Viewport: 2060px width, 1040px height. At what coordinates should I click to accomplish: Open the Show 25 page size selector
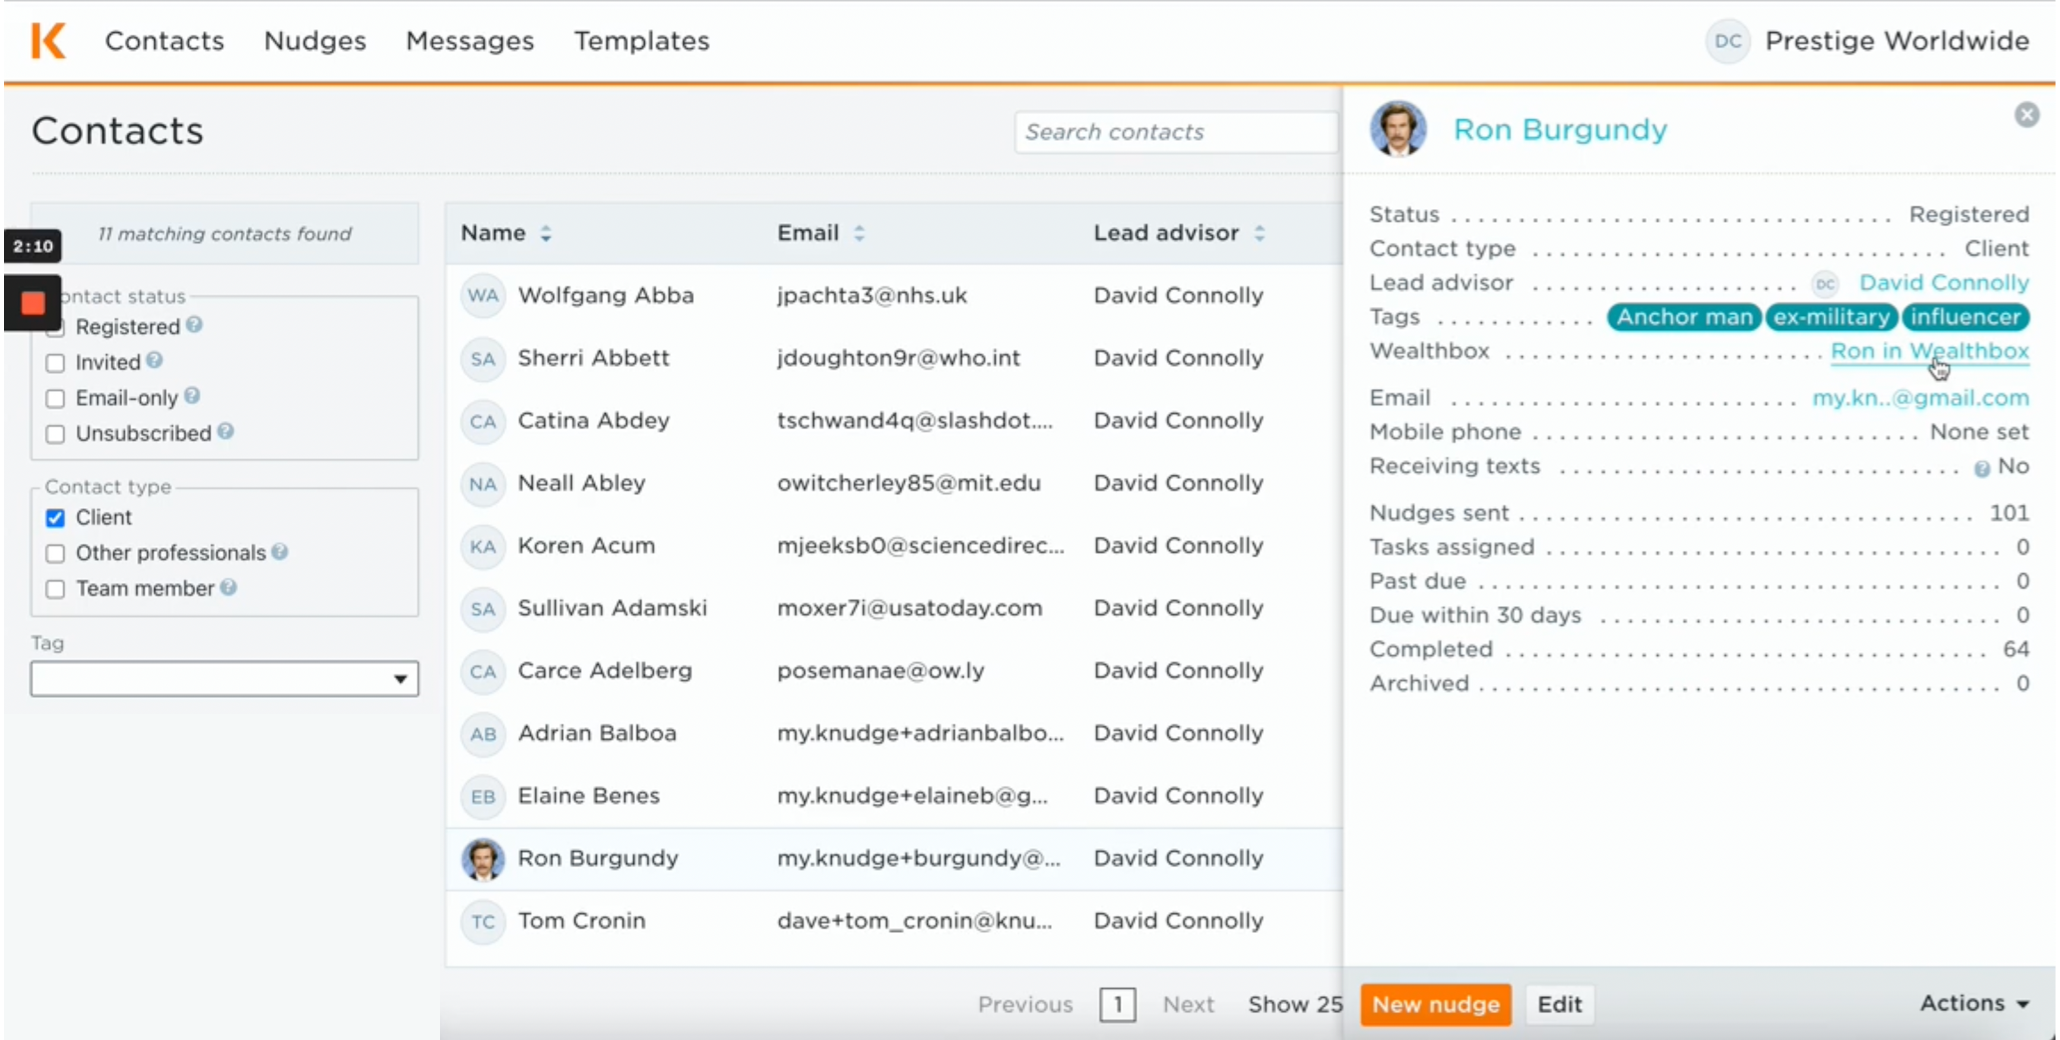(x=1294, y=1004)
